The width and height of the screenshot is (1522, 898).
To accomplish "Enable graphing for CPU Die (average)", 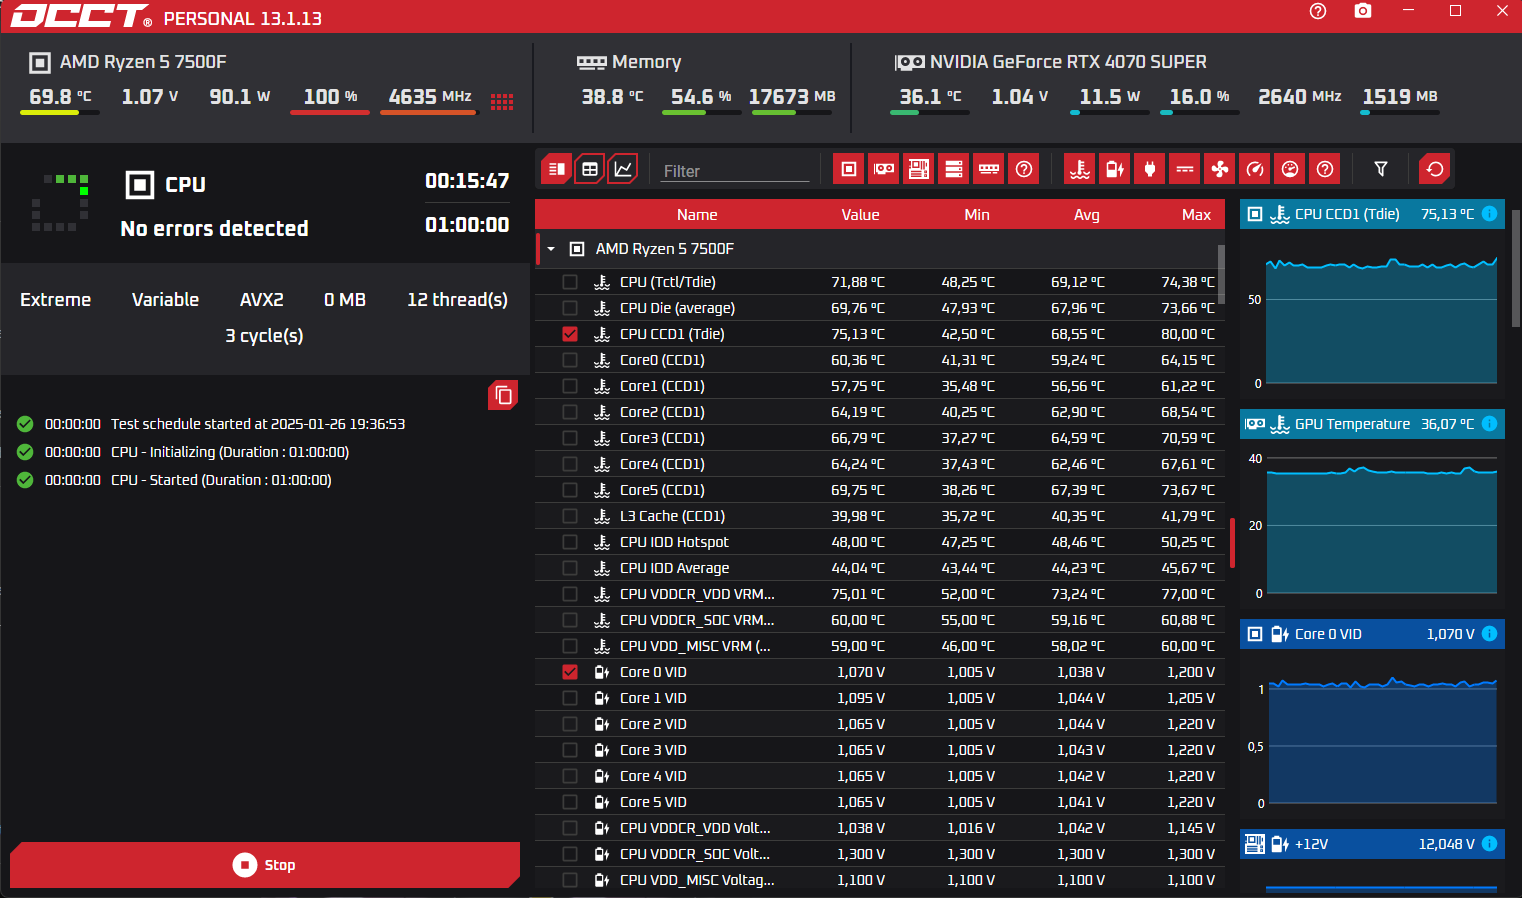I will [570, 308].
